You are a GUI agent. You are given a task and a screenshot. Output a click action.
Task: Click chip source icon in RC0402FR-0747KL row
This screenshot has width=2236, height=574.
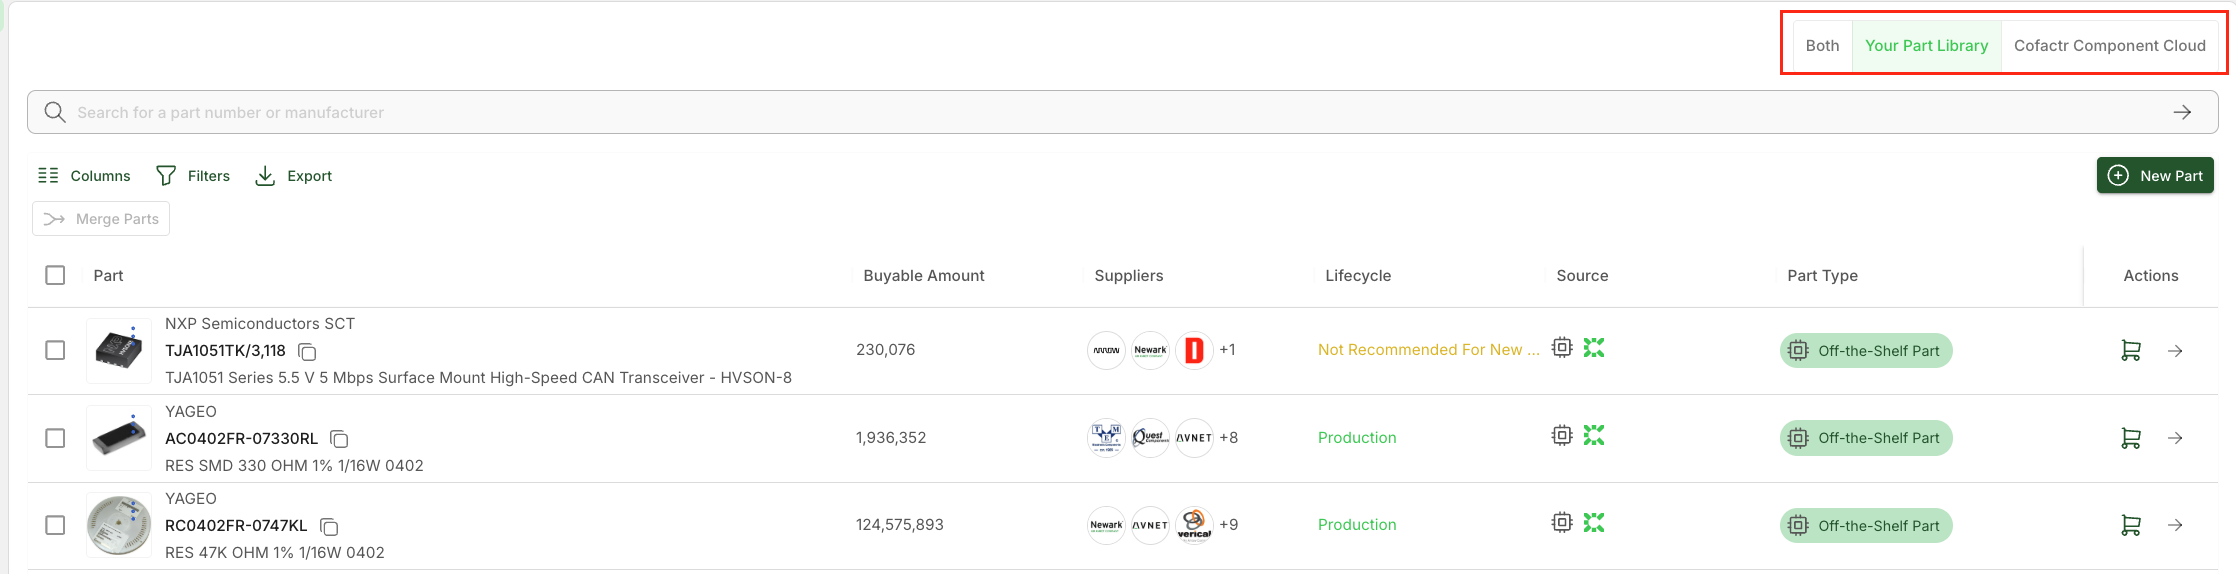coord(1562,522)
